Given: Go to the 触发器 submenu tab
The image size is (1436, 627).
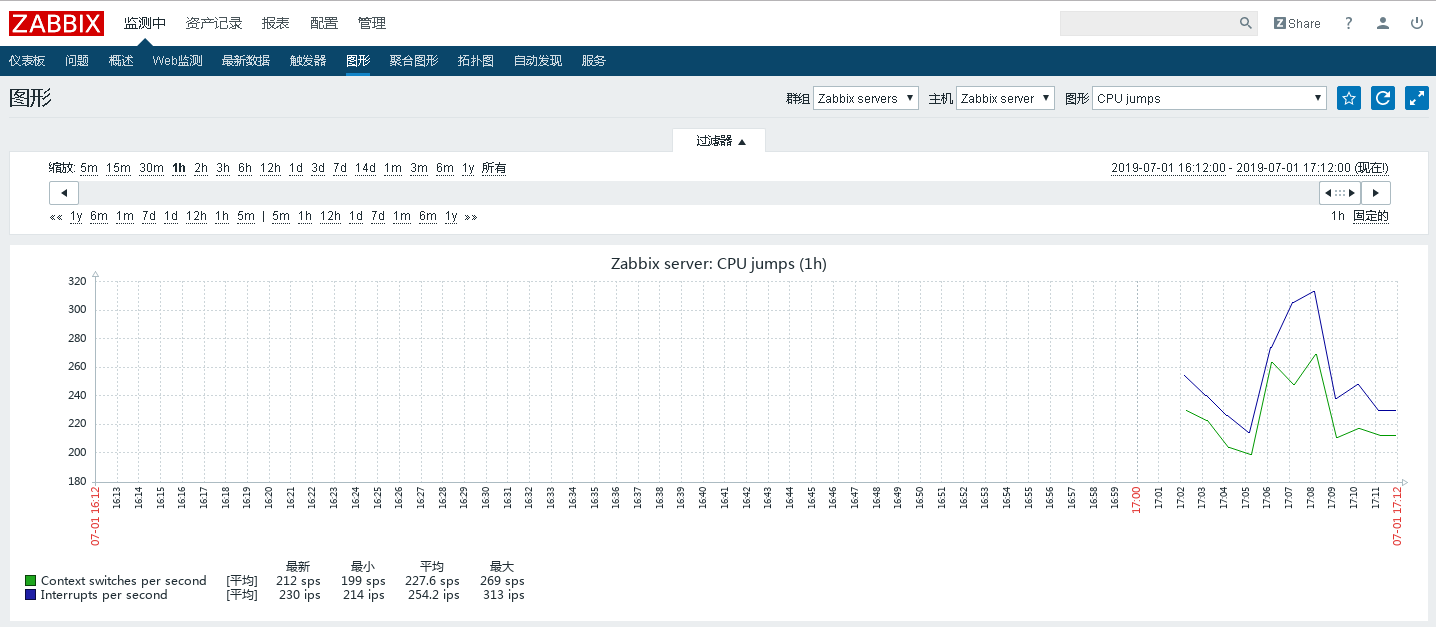Looking at the screenshot, I should click(x=308, y=61).
